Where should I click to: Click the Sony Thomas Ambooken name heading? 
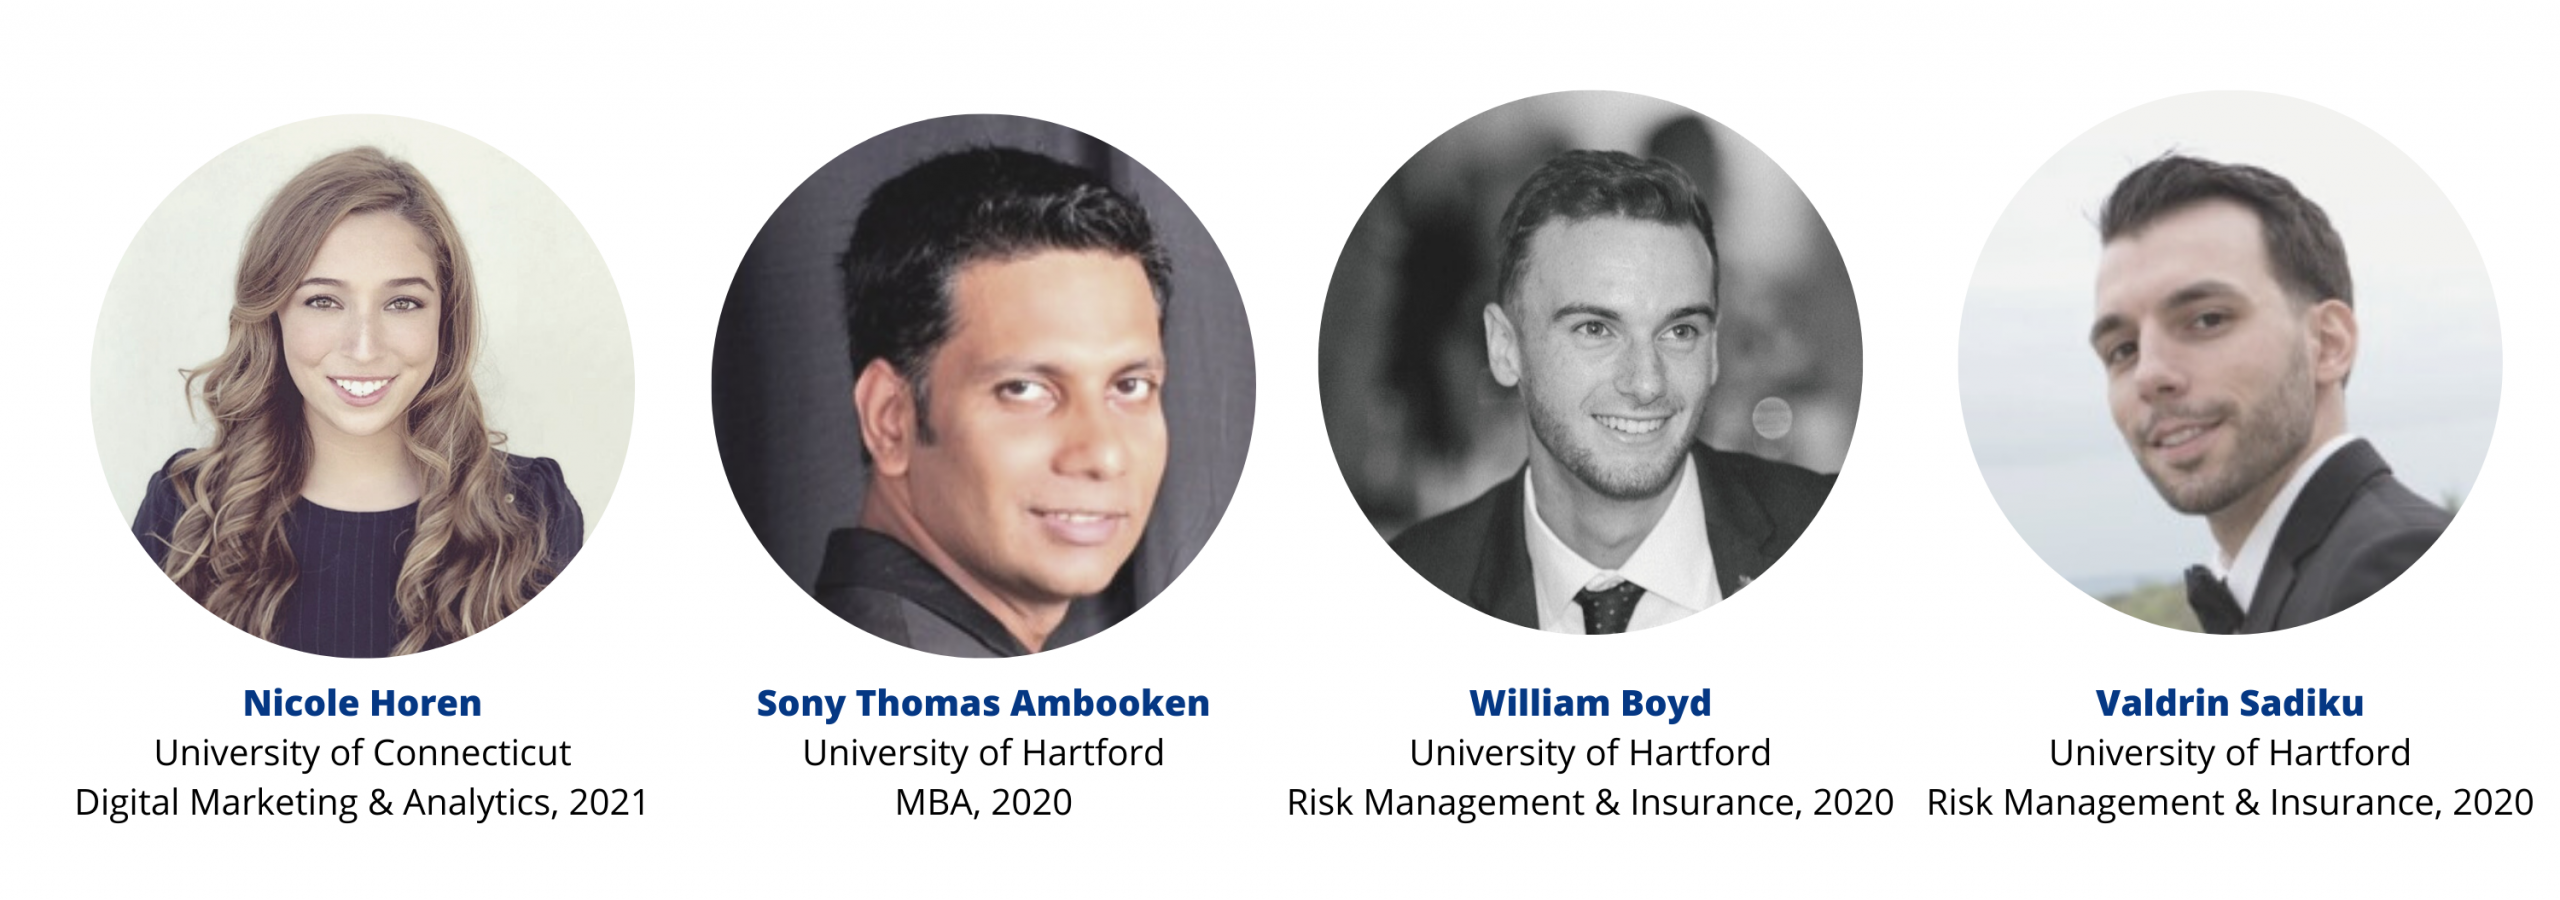983,704
